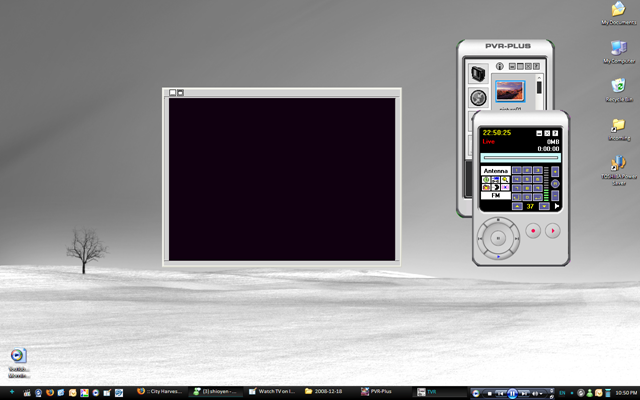Click the help question mark on remote display
640x400 pixels.
(555, 133)
